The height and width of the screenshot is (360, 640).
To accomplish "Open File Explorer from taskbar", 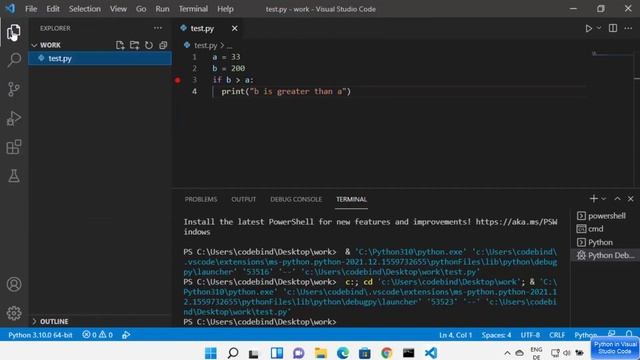I will click(x=320, y=353).
